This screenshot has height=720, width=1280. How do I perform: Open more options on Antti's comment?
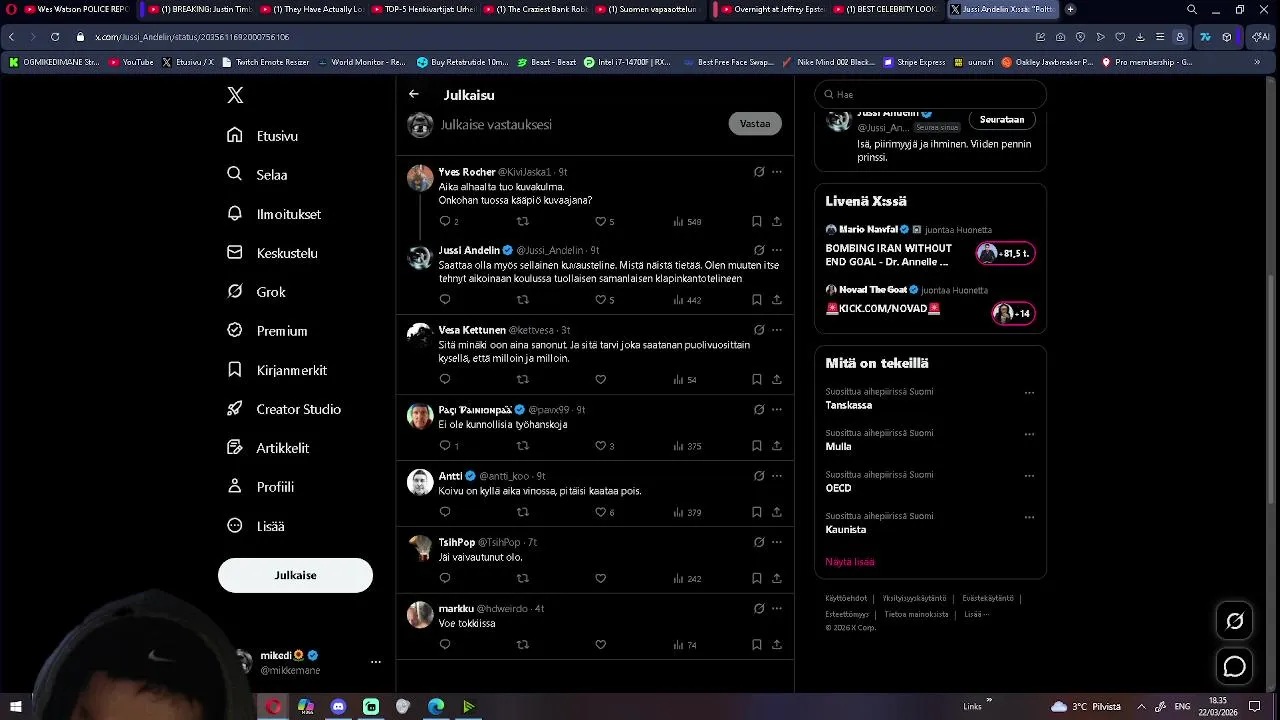pyautogui.click(x=776, y=476)
